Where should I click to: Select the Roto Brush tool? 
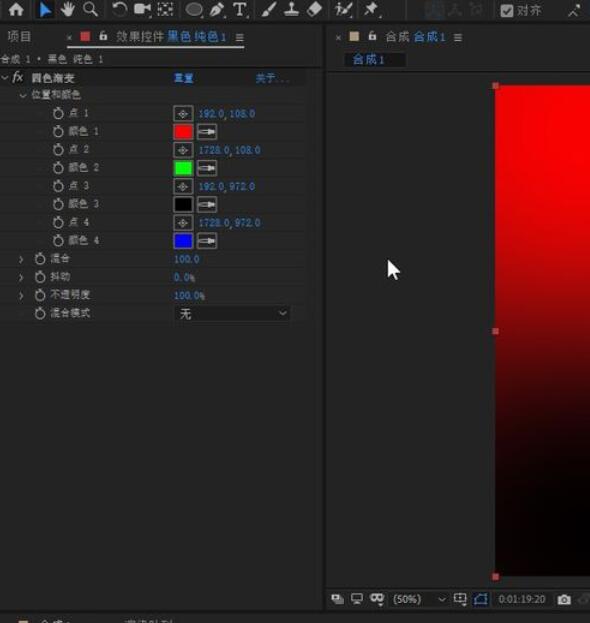(343, 9)
